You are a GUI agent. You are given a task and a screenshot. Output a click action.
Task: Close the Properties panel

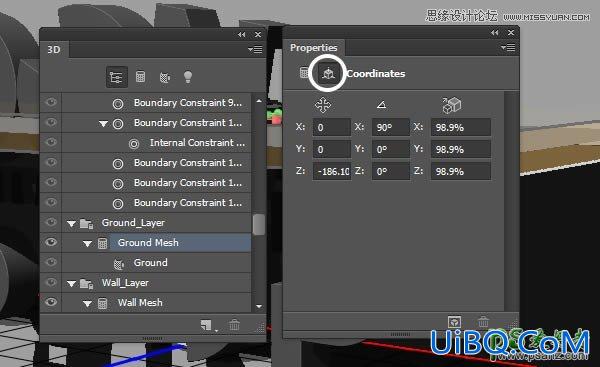pyautogui.click(x=511, y=33)
